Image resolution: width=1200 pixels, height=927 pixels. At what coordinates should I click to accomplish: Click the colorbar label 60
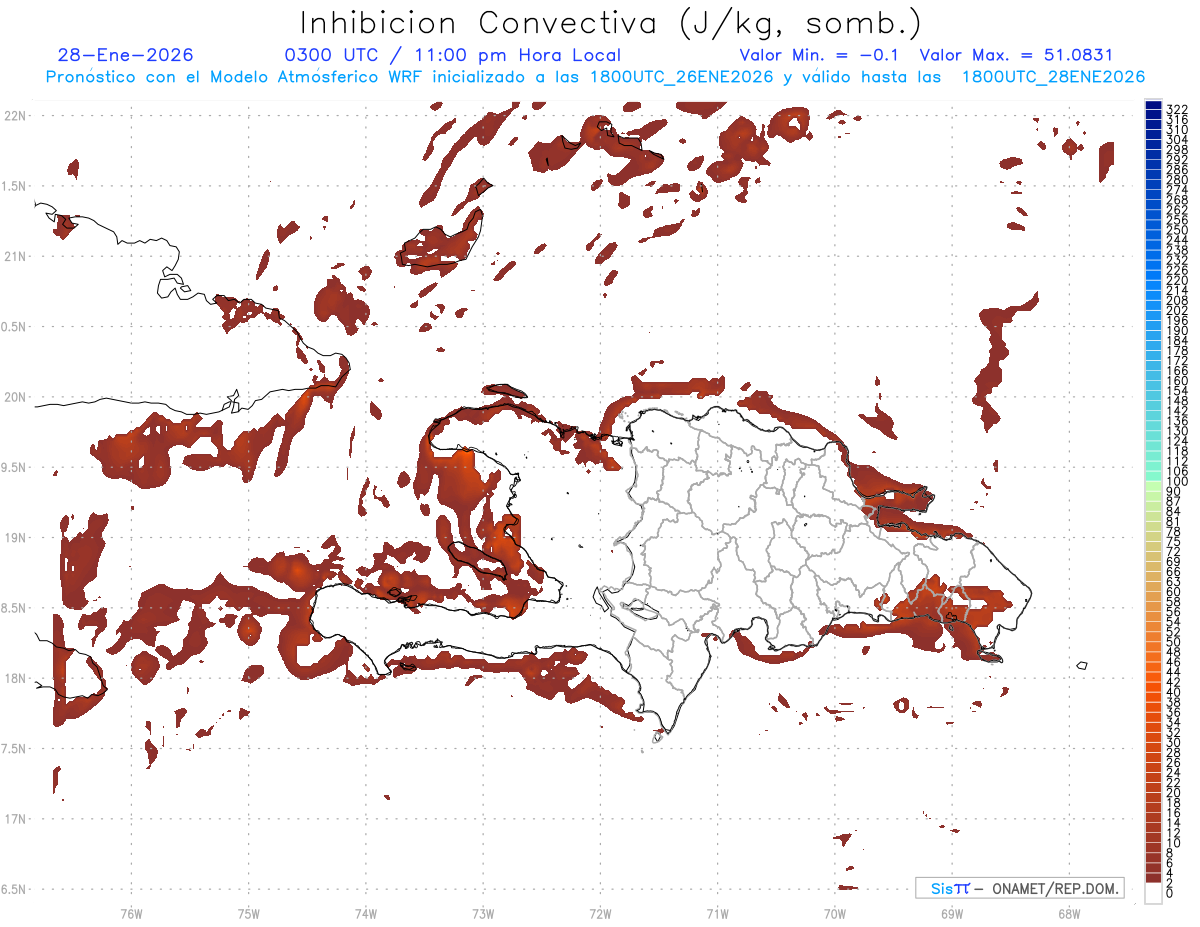pos(1173,591)
